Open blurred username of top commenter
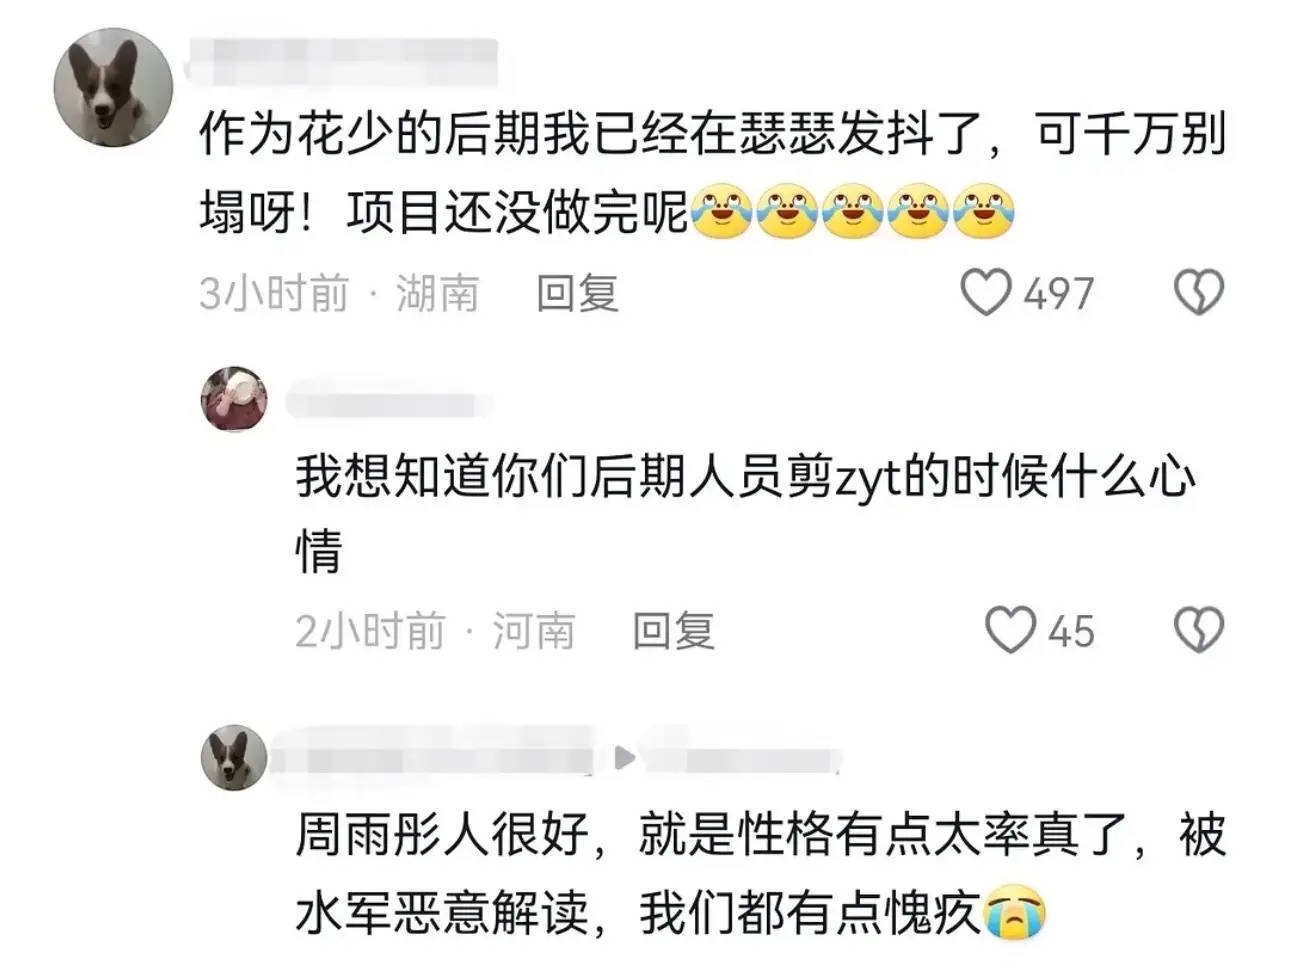Screen dimensions: 1290x965 (342, 62)
